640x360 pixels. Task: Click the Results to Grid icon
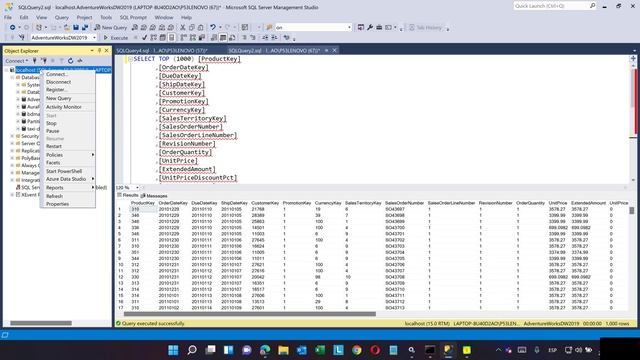tap(223, 38)
